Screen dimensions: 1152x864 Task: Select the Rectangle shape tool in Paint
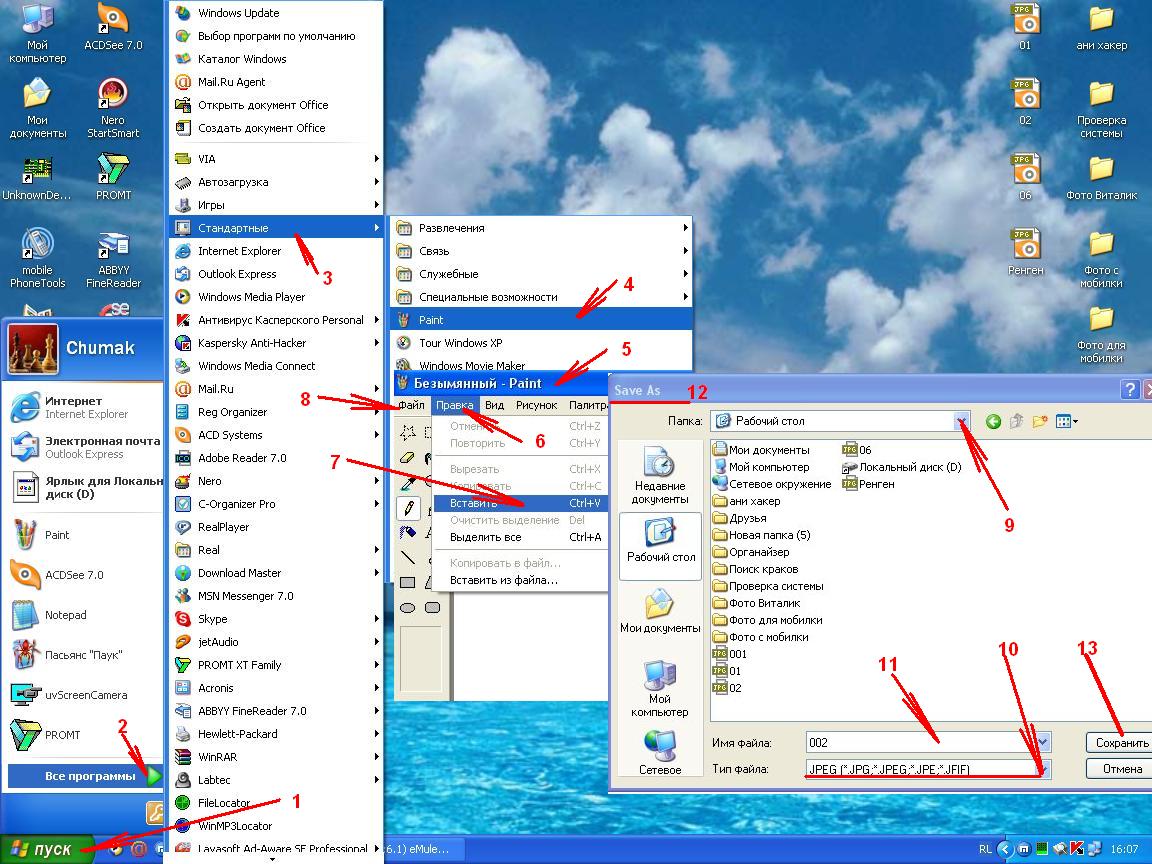pyautogui.click(x=408, y=583)
